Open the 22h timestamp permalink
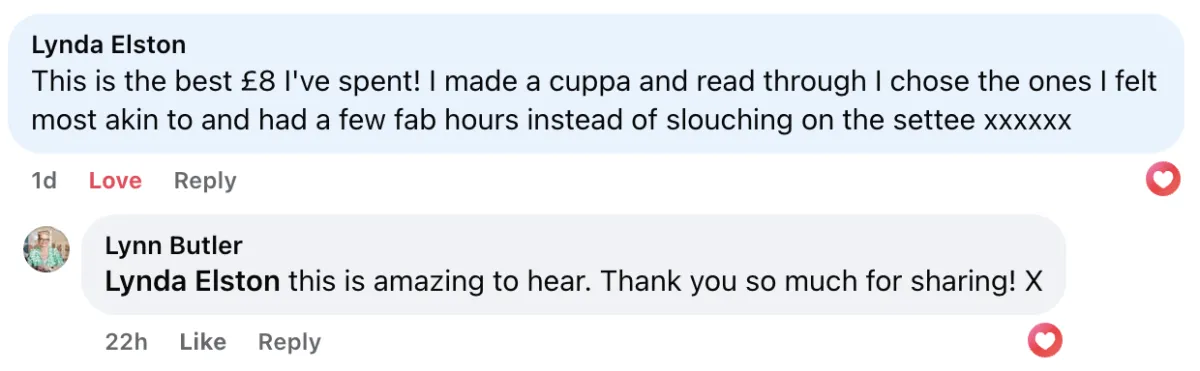Image resolution: width=1200 pixels, height=371 pixels. [x=126, y=342]
